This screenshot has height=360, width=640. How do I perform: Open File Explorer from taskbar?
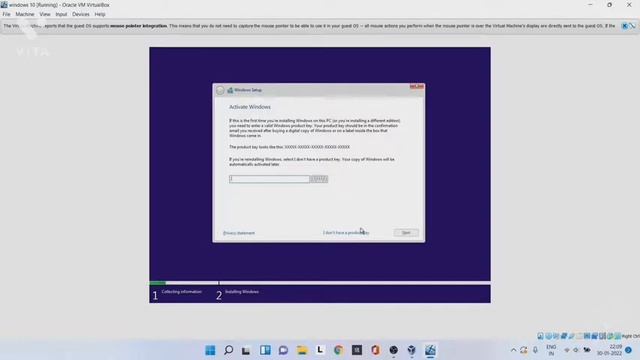click(x=302, y=350)
